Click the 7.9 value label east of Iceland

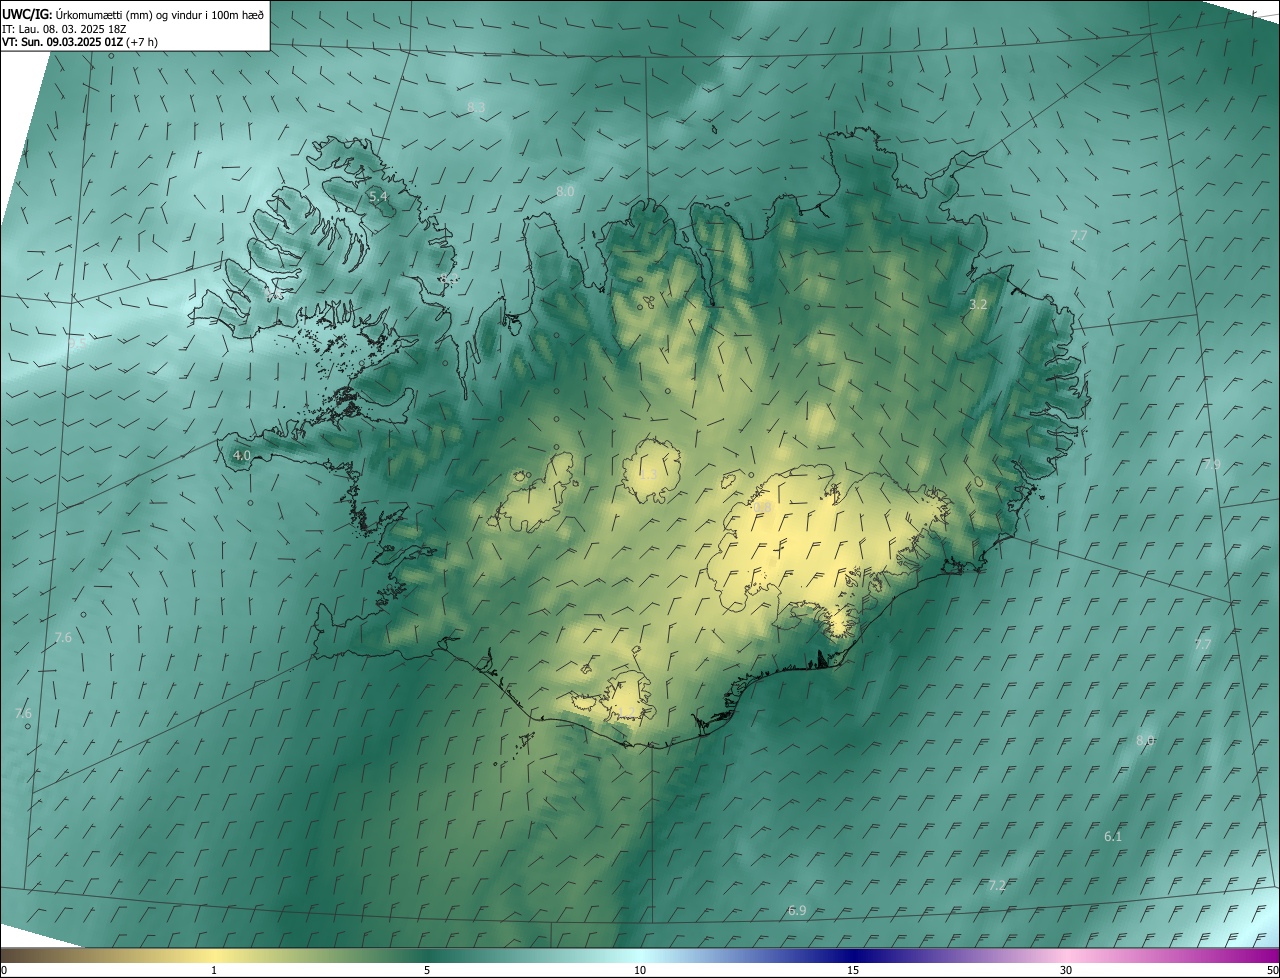[1212, 465]
